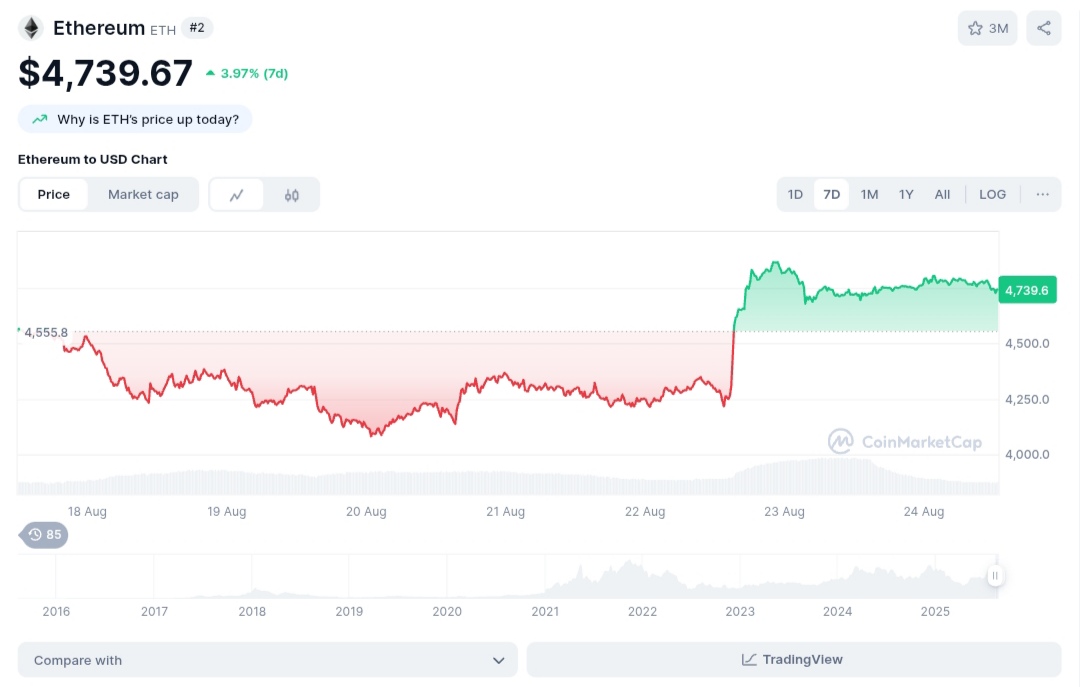1080x687 pixels.
Task: Click the 4,250.0 y-axis label
Action: (x=1027, y=399)
